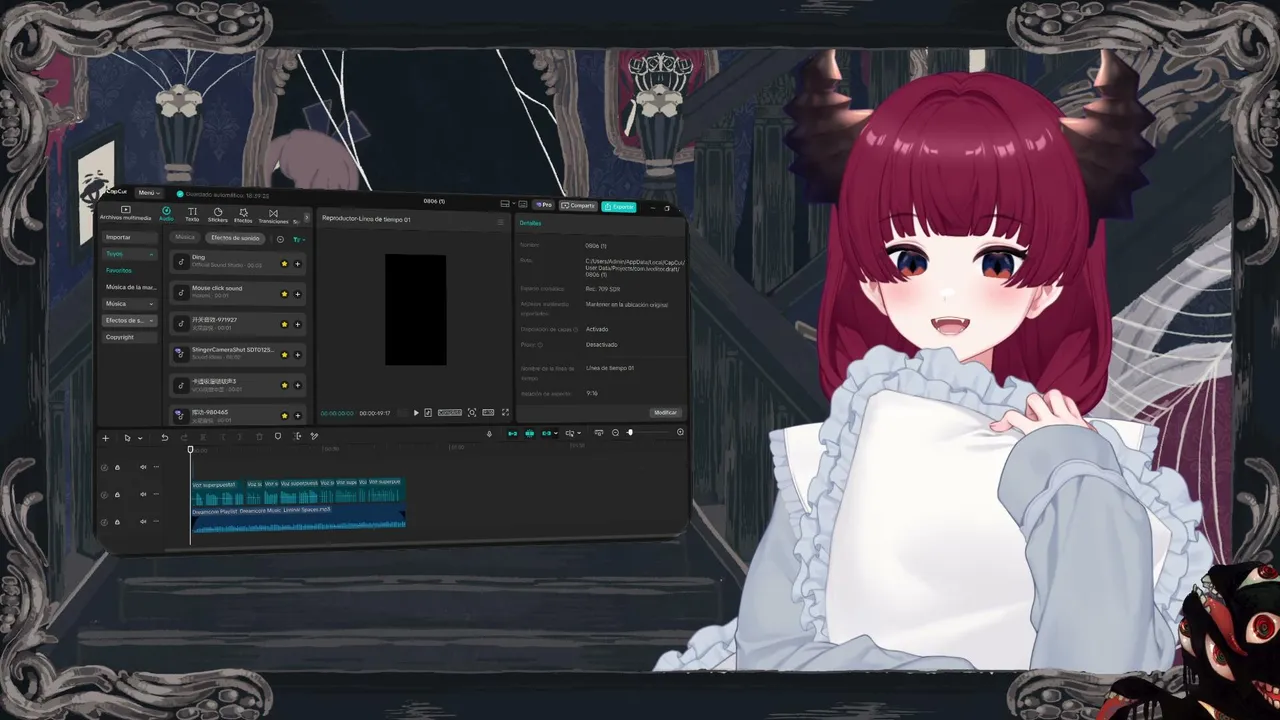Viewport: 1280px width, 720px height.
Task: Click the plus icon on the timeline toolbar
Action: [105, 438]
